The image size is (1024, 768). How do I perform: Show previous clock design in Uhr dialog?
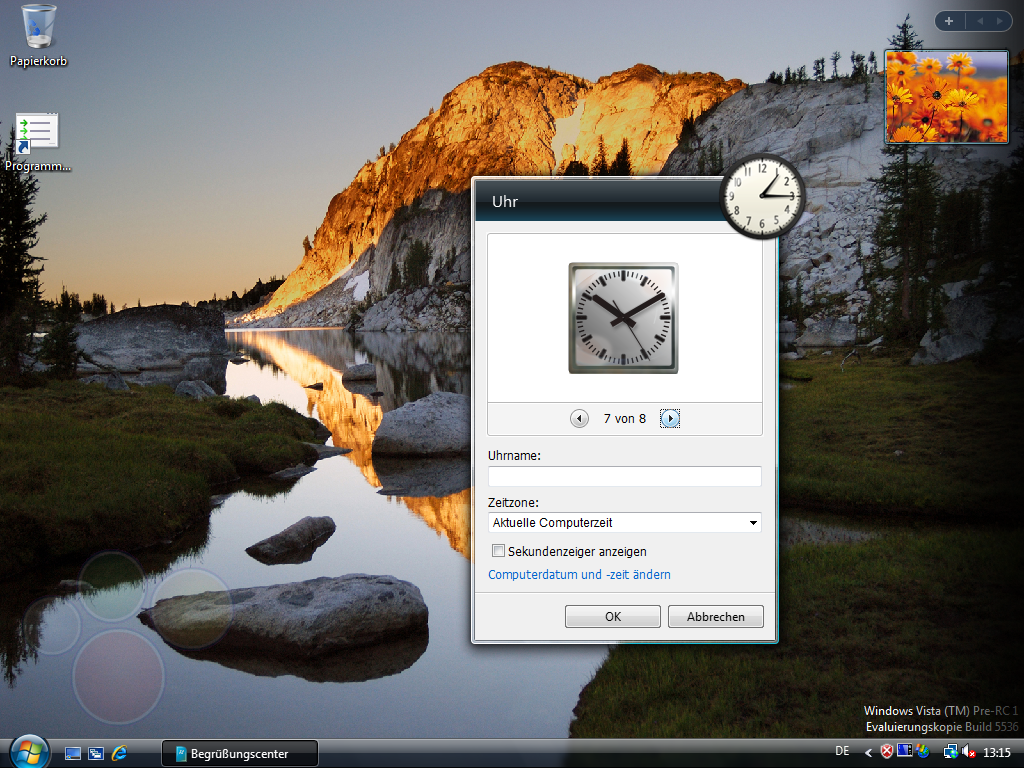click(x=579, y=418)
